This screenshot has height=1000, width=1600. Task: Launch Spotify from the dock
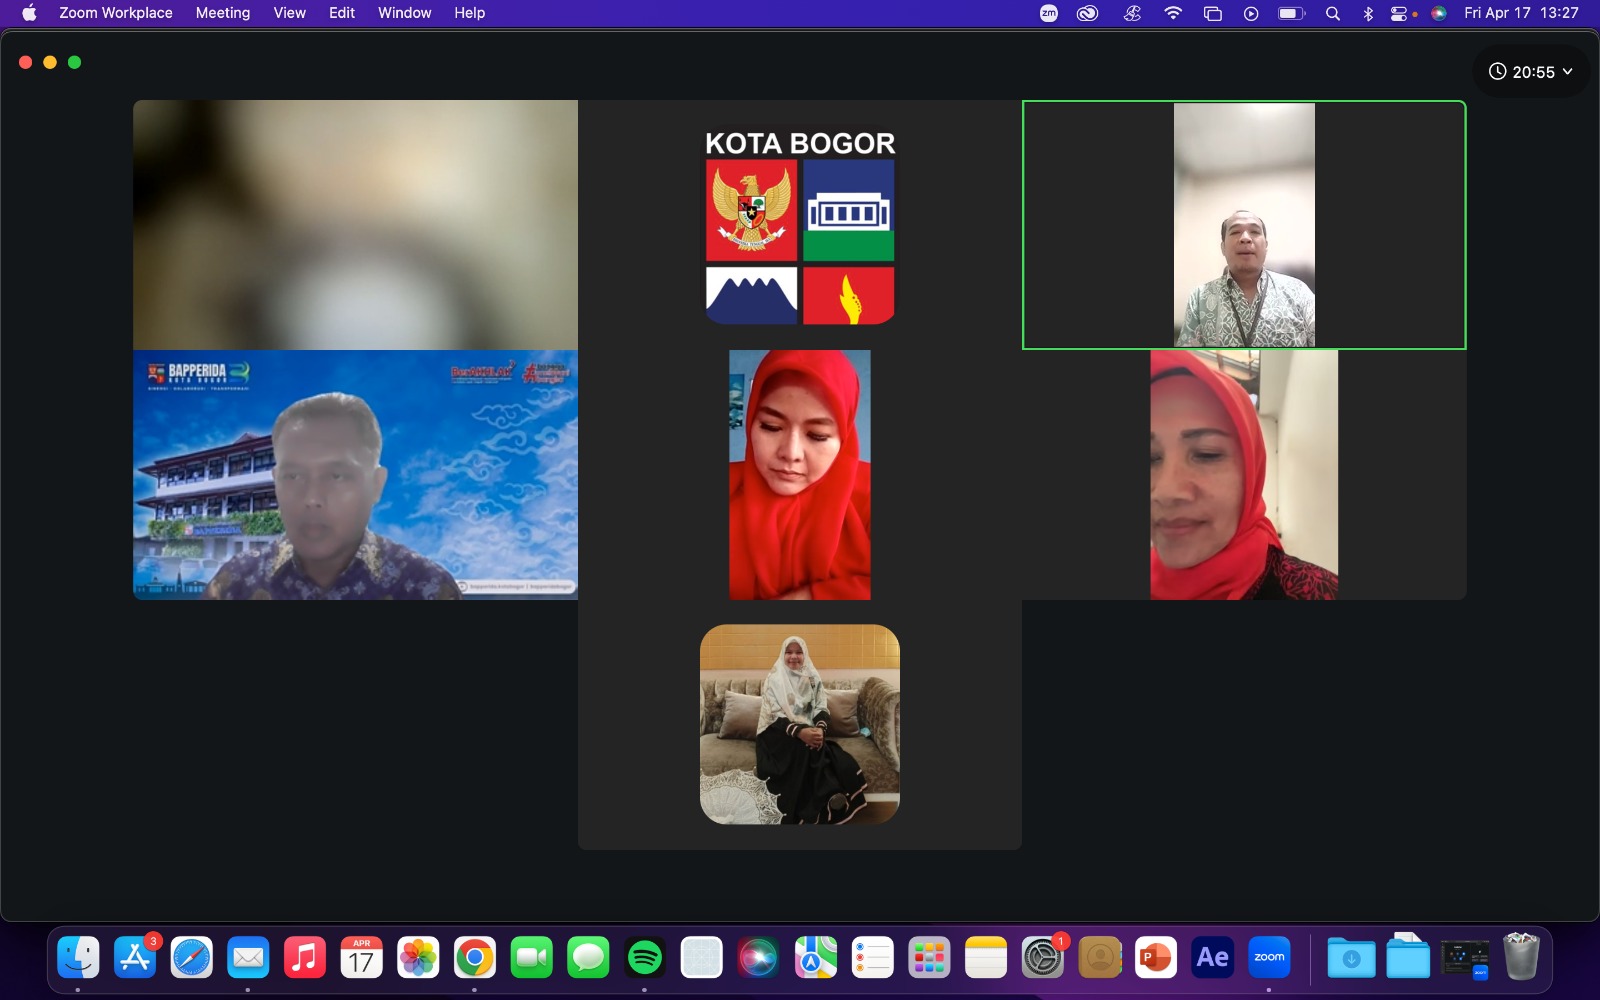point(645,958)
